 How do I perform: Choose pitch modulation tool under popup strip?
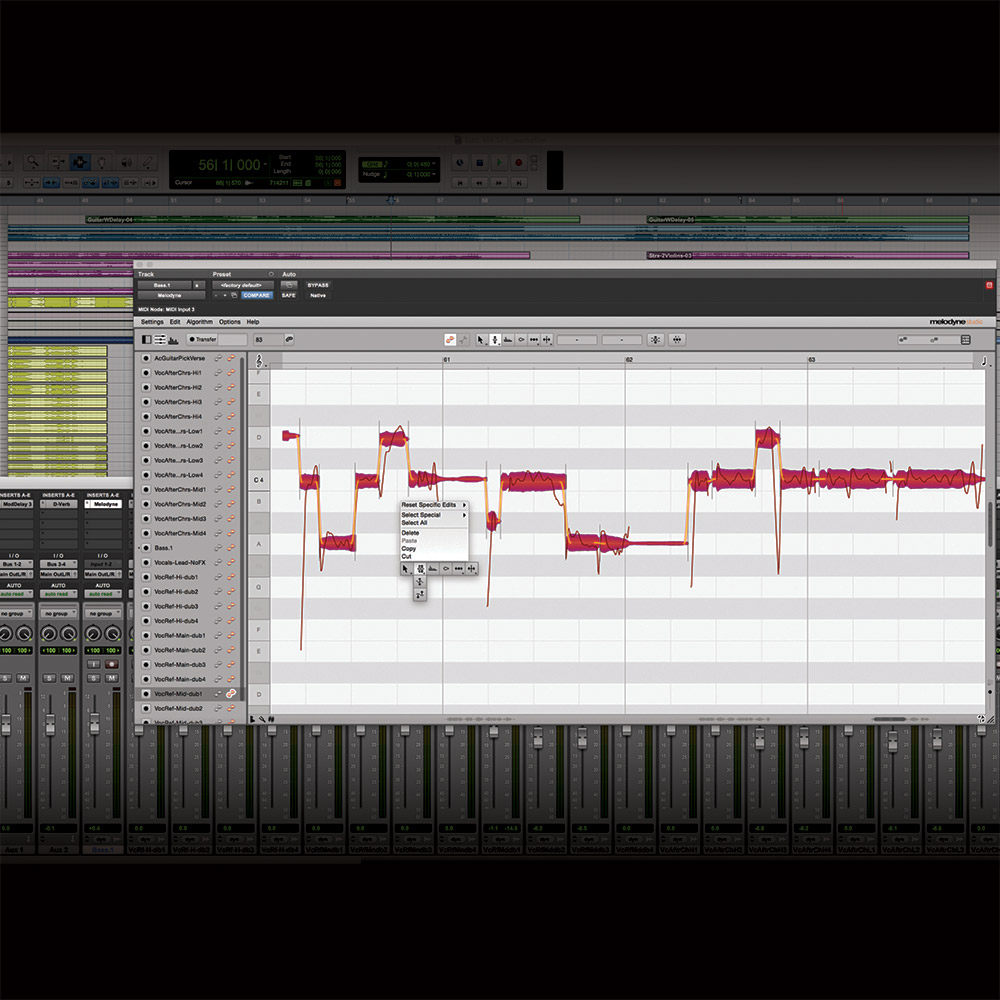420,582
